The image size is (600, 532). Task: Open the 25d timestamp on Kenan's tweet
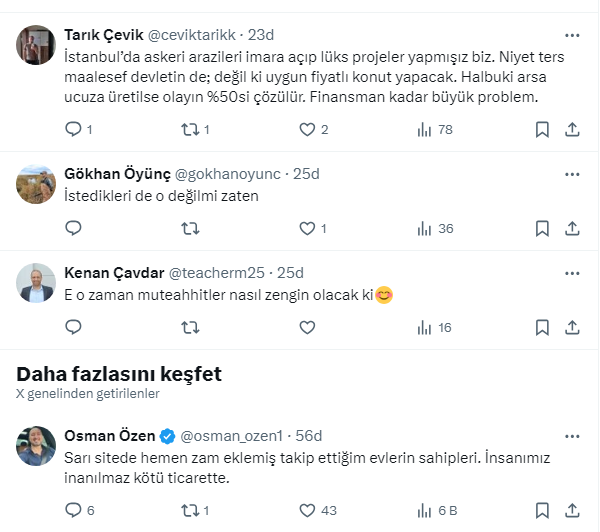290,272
